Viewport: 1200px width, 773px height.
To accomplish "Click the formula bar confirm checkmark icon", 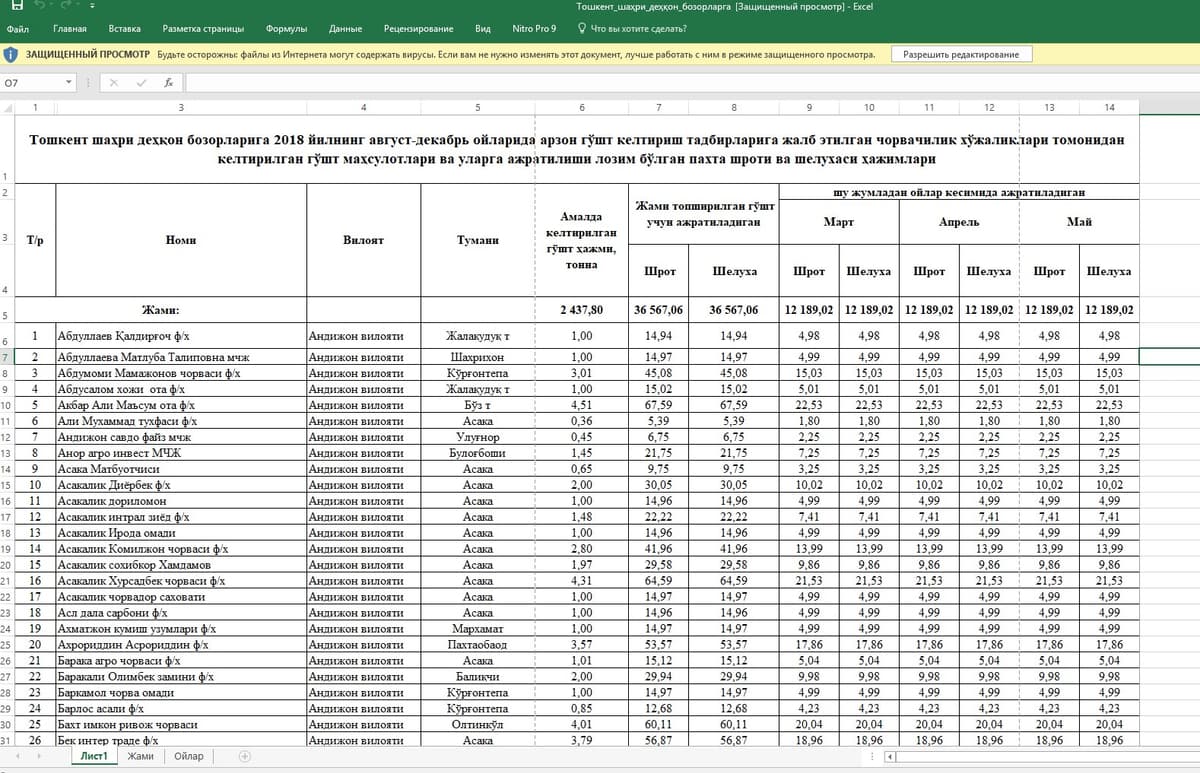I will (x=142, y=83).
